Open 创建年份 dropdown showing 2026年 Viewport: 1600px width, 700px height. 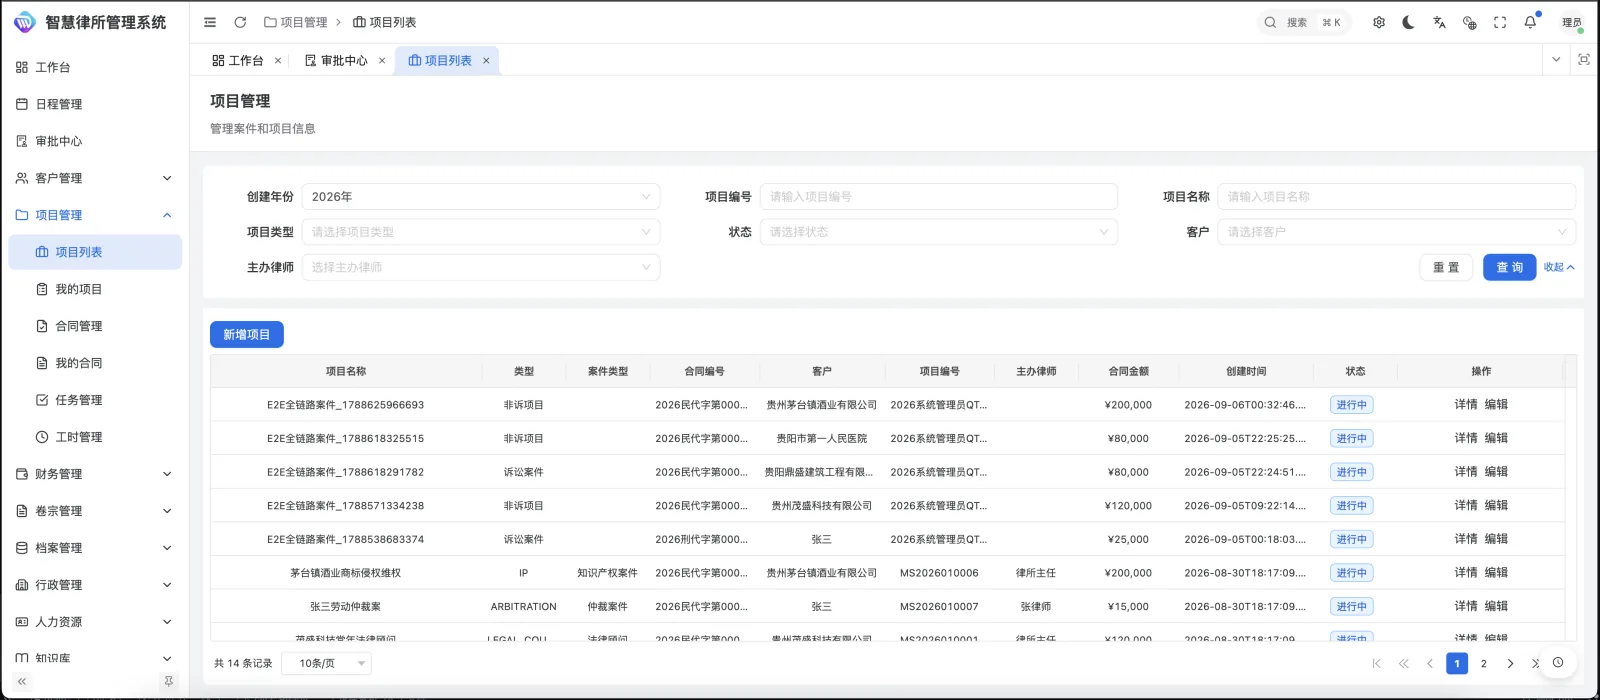coord(481,197)
